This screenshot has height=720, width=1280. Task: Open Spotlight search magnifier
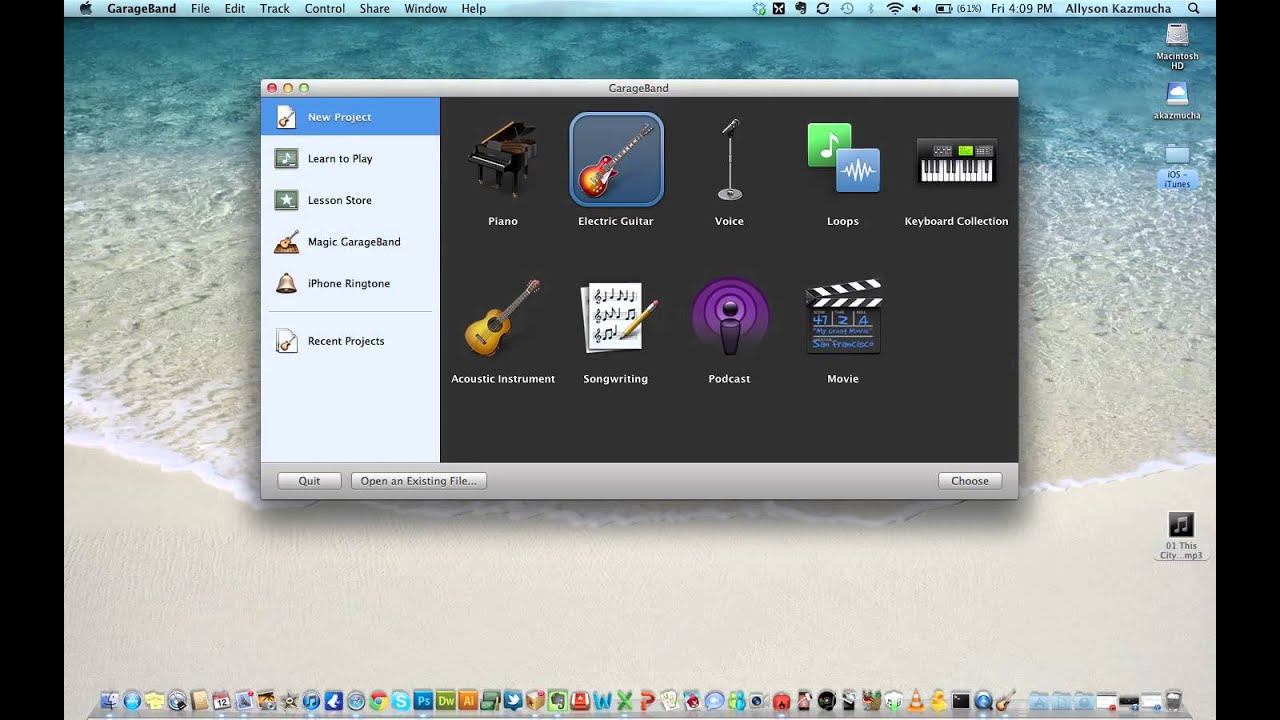point(1193,8)
